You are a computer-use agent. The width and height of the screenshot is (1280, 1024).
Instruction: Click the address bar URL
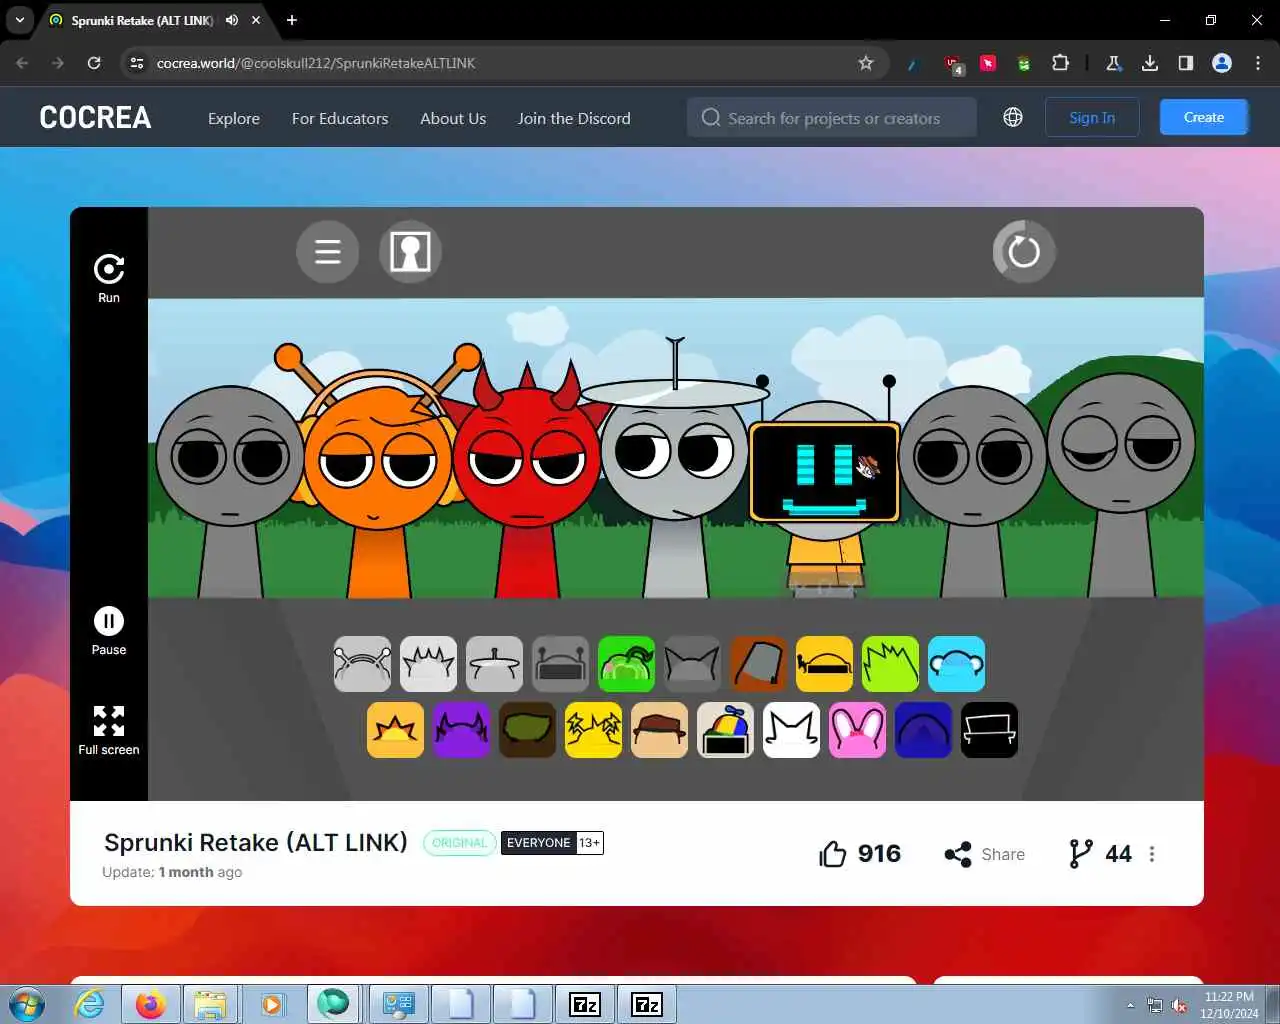[x=316, y=63]
